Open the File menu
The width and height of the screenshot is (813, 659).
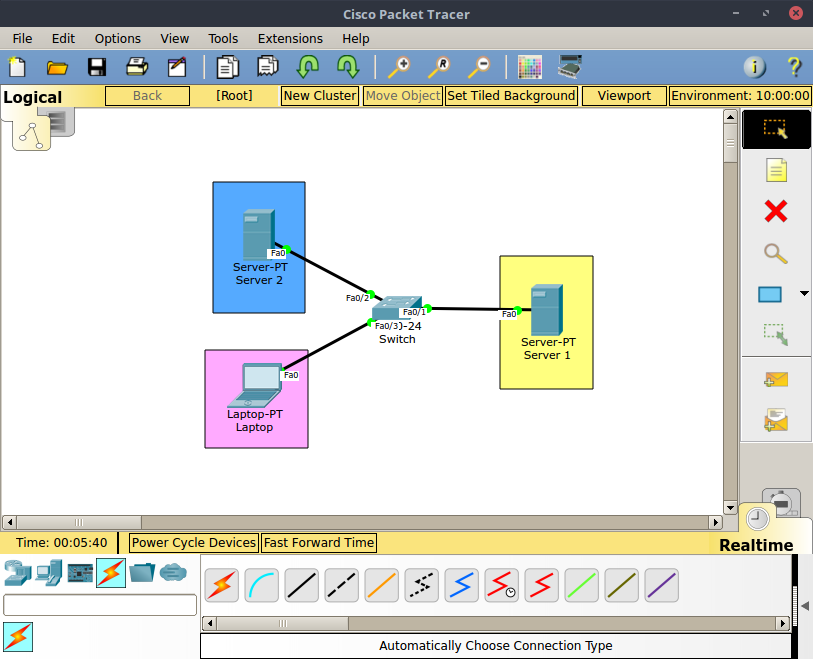coord(22,39)
